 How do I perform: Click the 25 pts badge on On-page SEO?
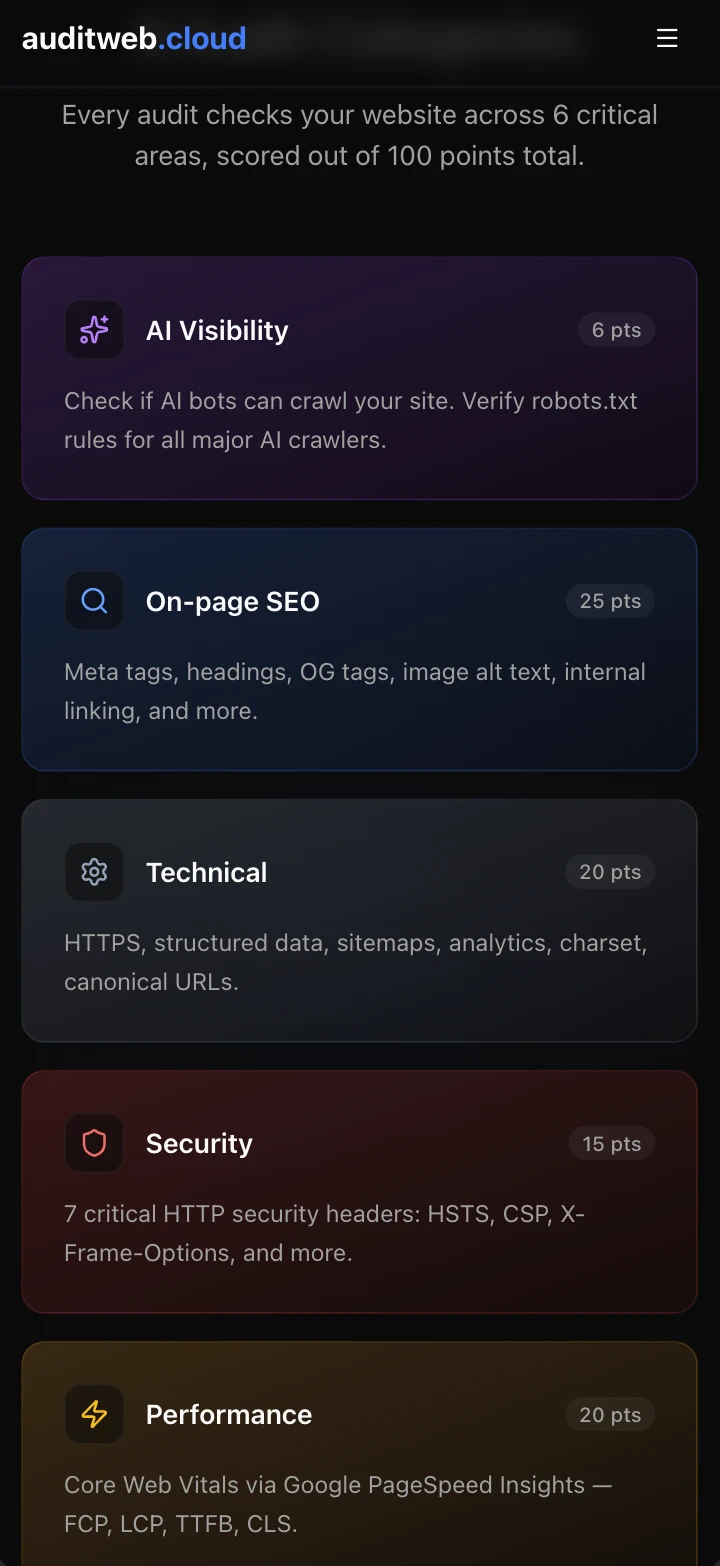click(610, 600)
